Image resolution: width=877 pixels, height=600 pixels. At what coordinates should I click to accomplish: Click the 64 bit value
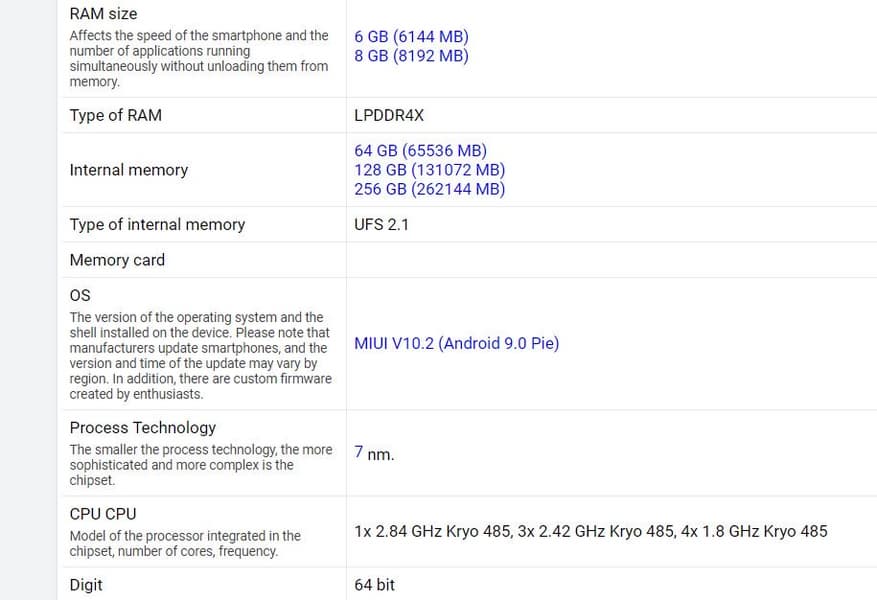(x=374, y=584)
